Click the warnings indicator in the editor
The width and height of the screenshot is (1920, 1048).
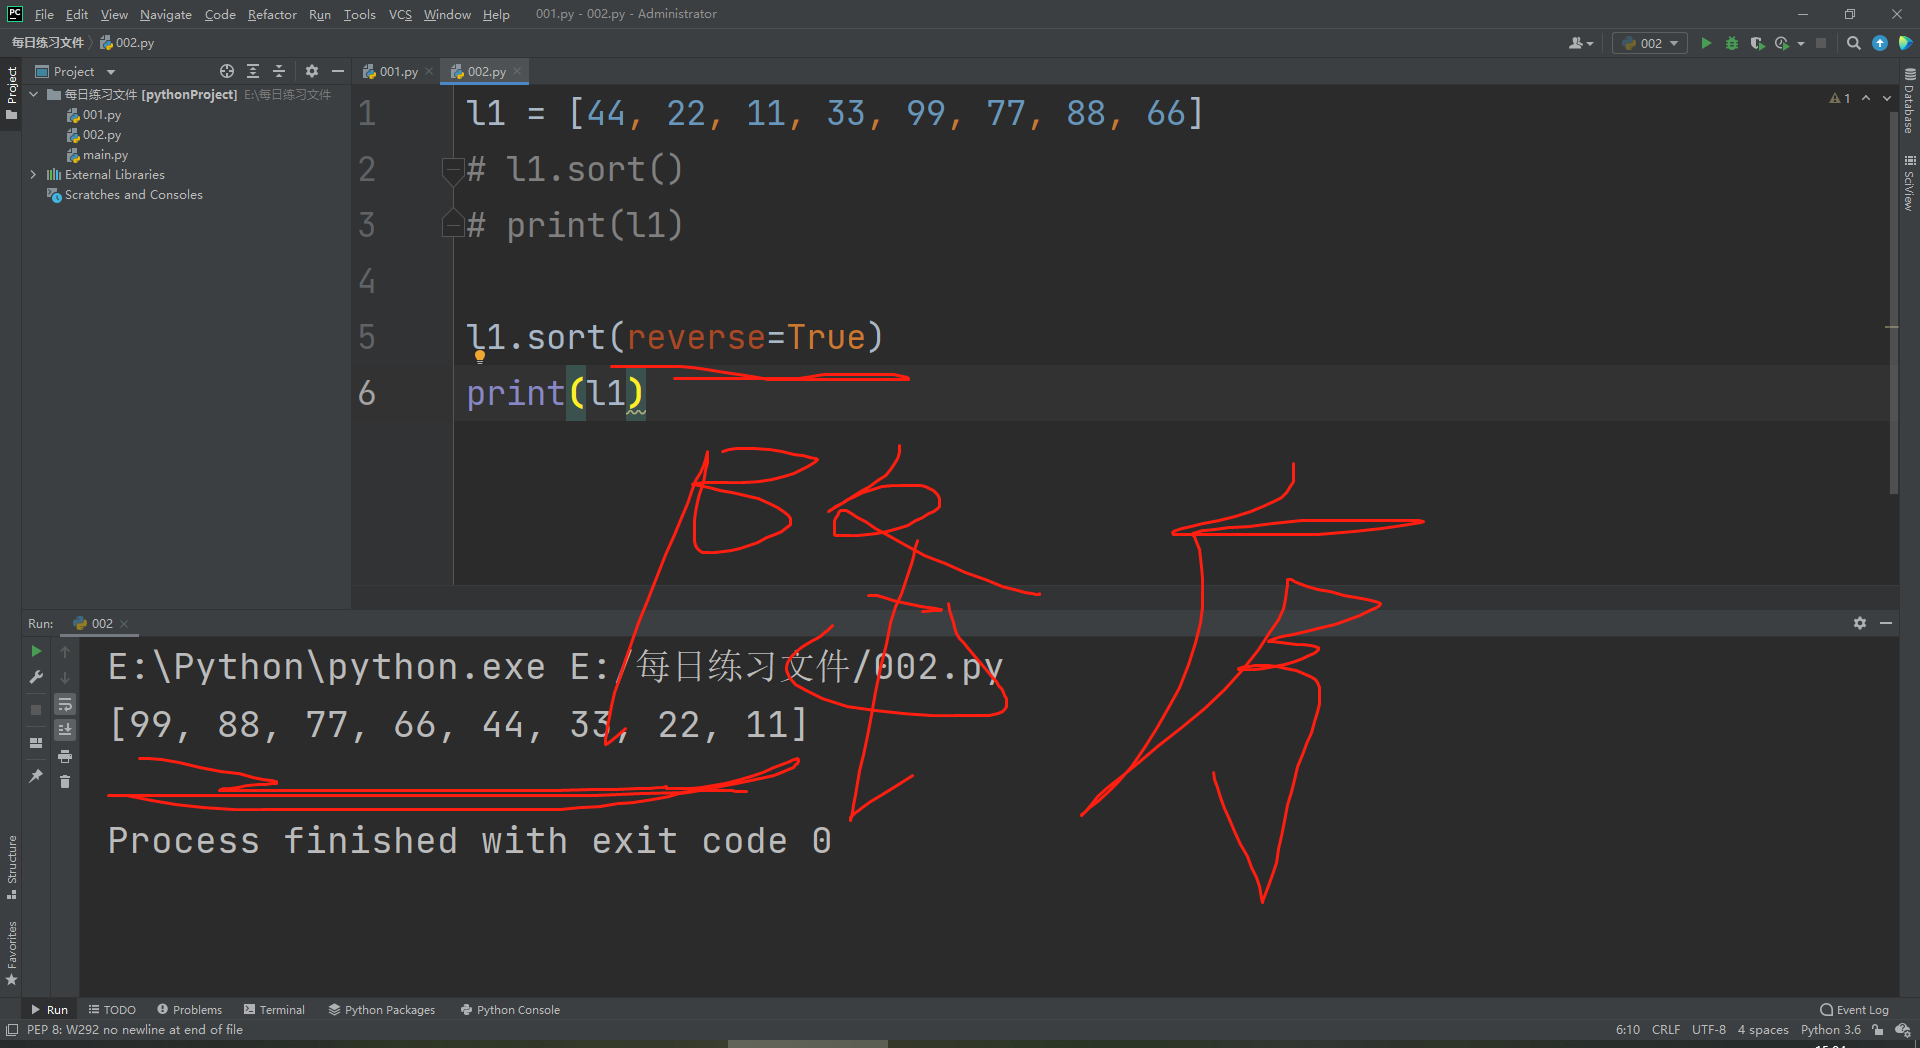pyautogui.click(x=1840, y=98)
